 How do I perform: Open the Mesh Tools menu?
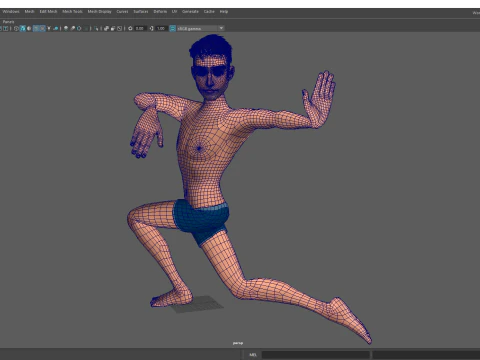coord(72,12)
